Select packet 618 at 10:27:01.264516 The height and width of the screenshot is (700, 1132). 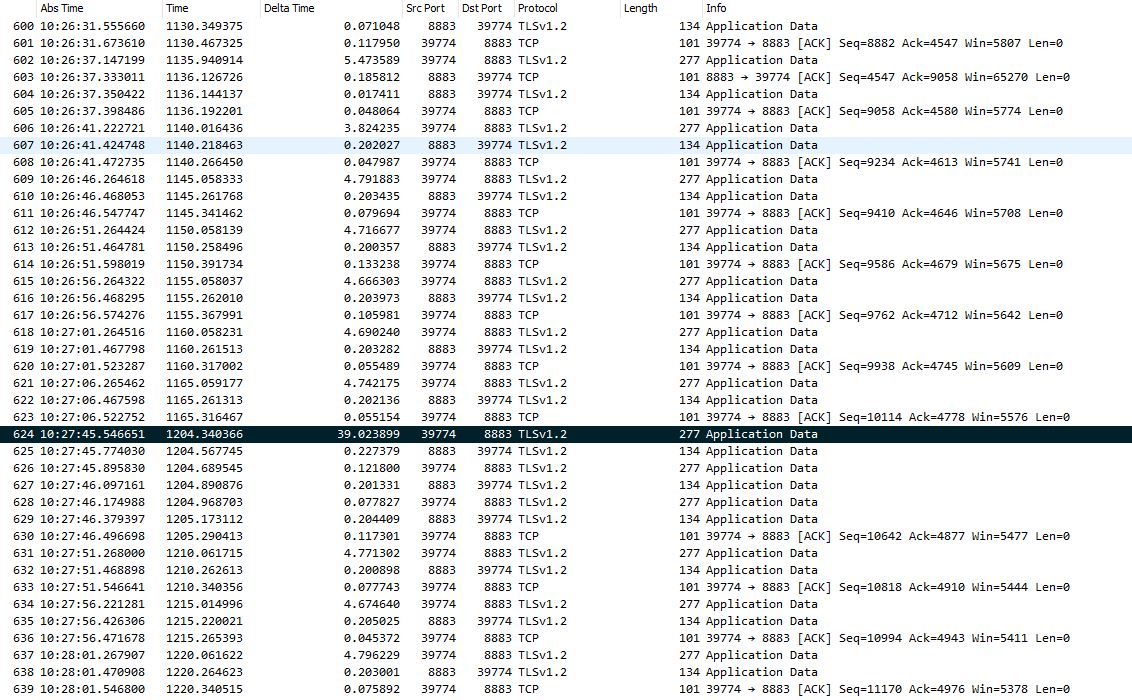566,332
